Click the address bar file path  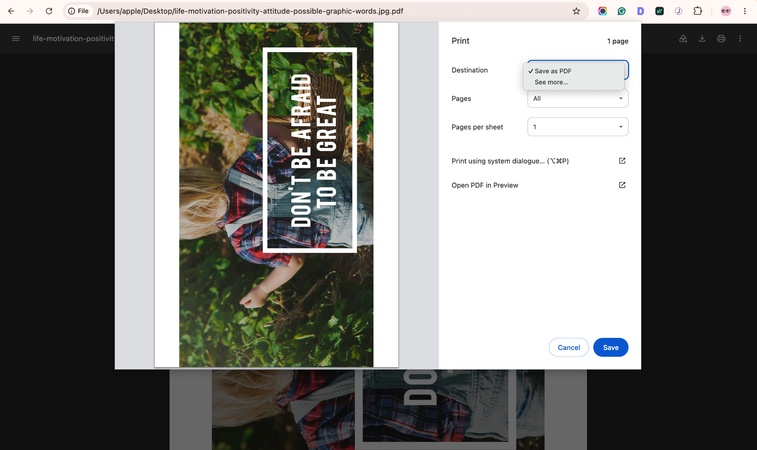click(250, 11)
